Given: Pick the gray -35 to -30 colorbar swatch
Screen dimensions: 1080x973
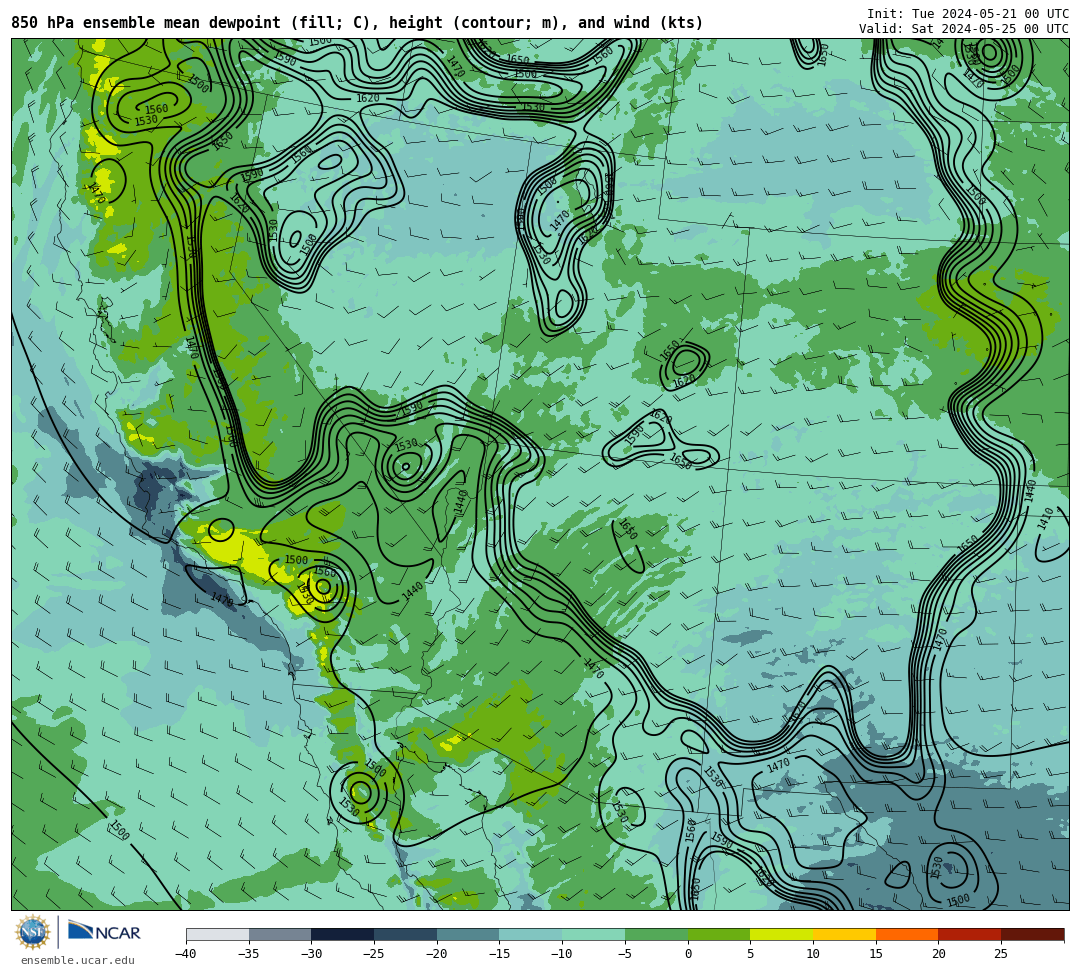Looking at the screenshot, I should click(280, 934).
